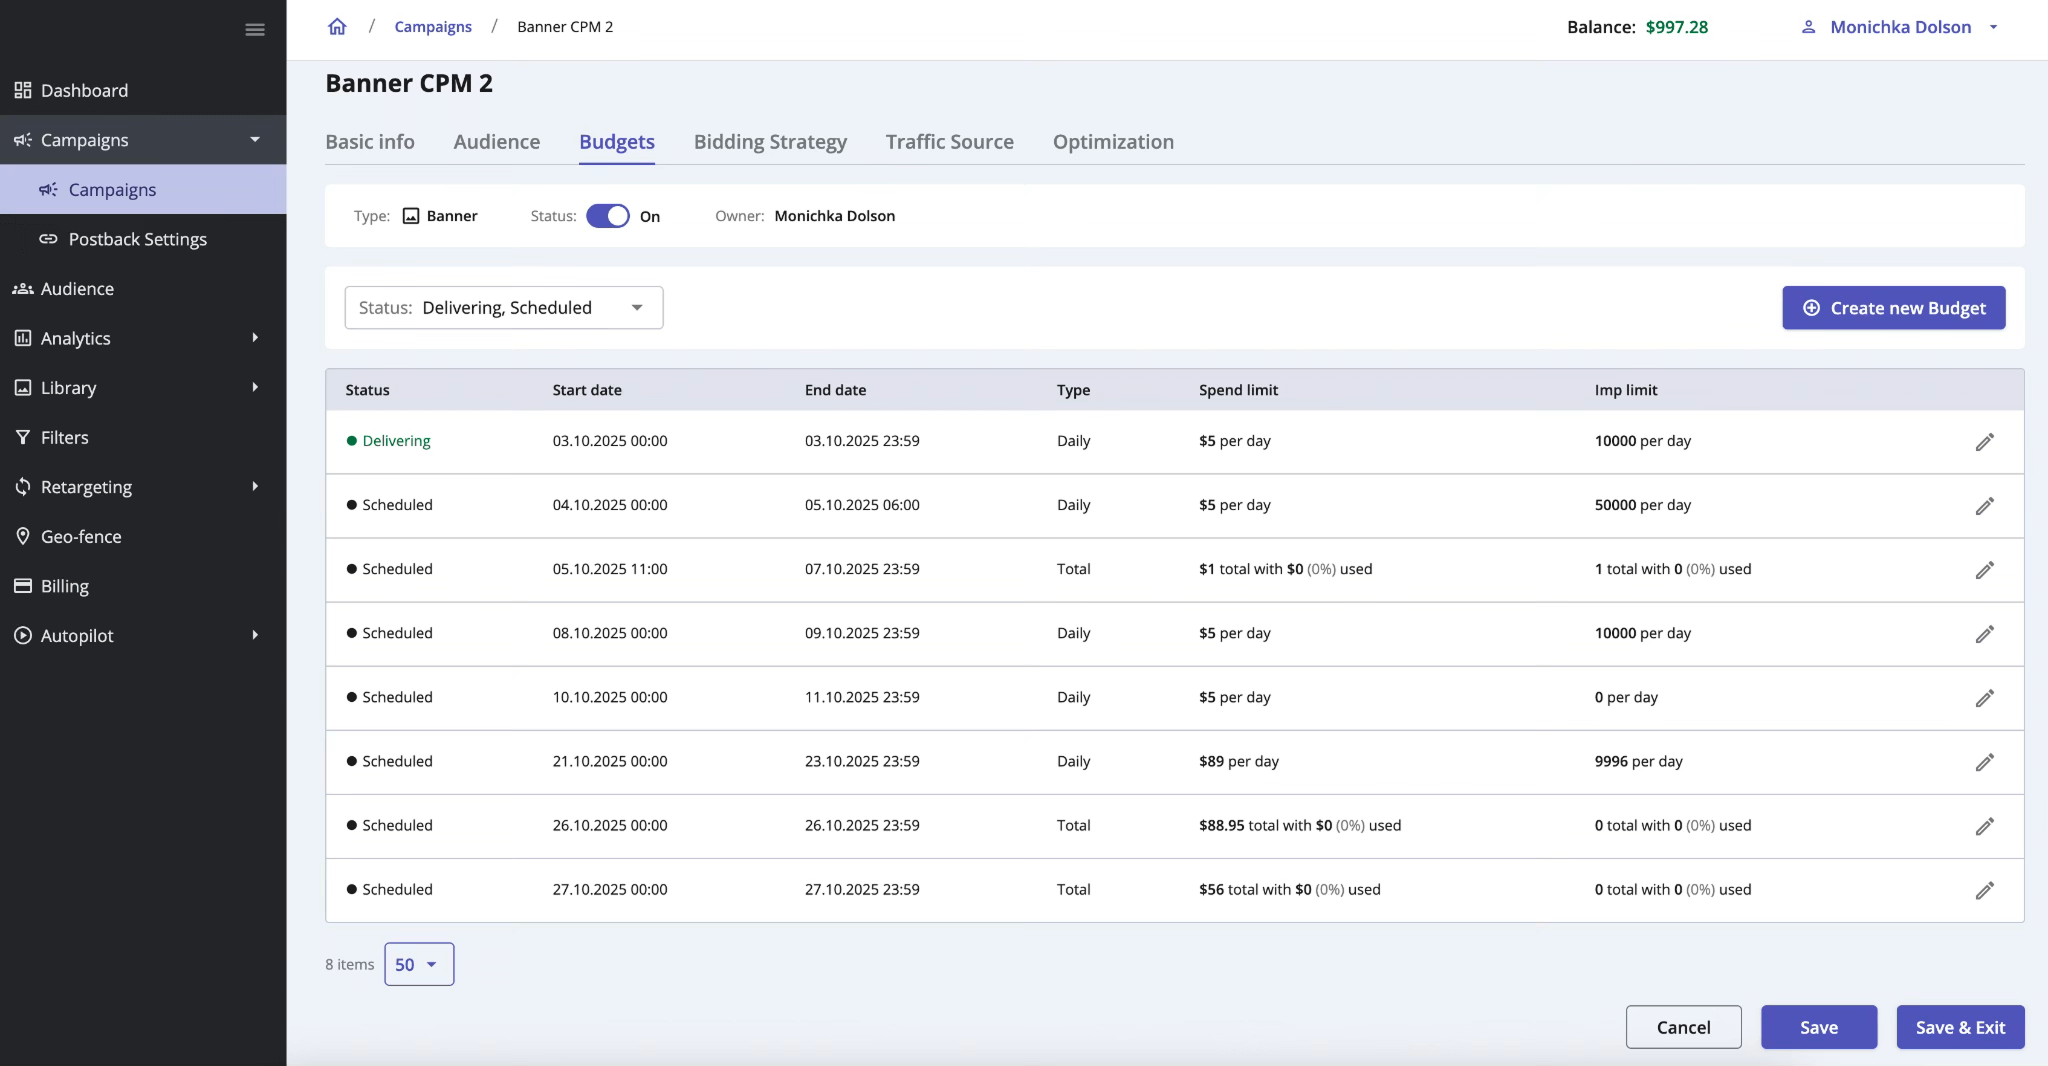Click Save & Exit
This screenshot has width=2048, height=1066.
click(1958, 1027)
